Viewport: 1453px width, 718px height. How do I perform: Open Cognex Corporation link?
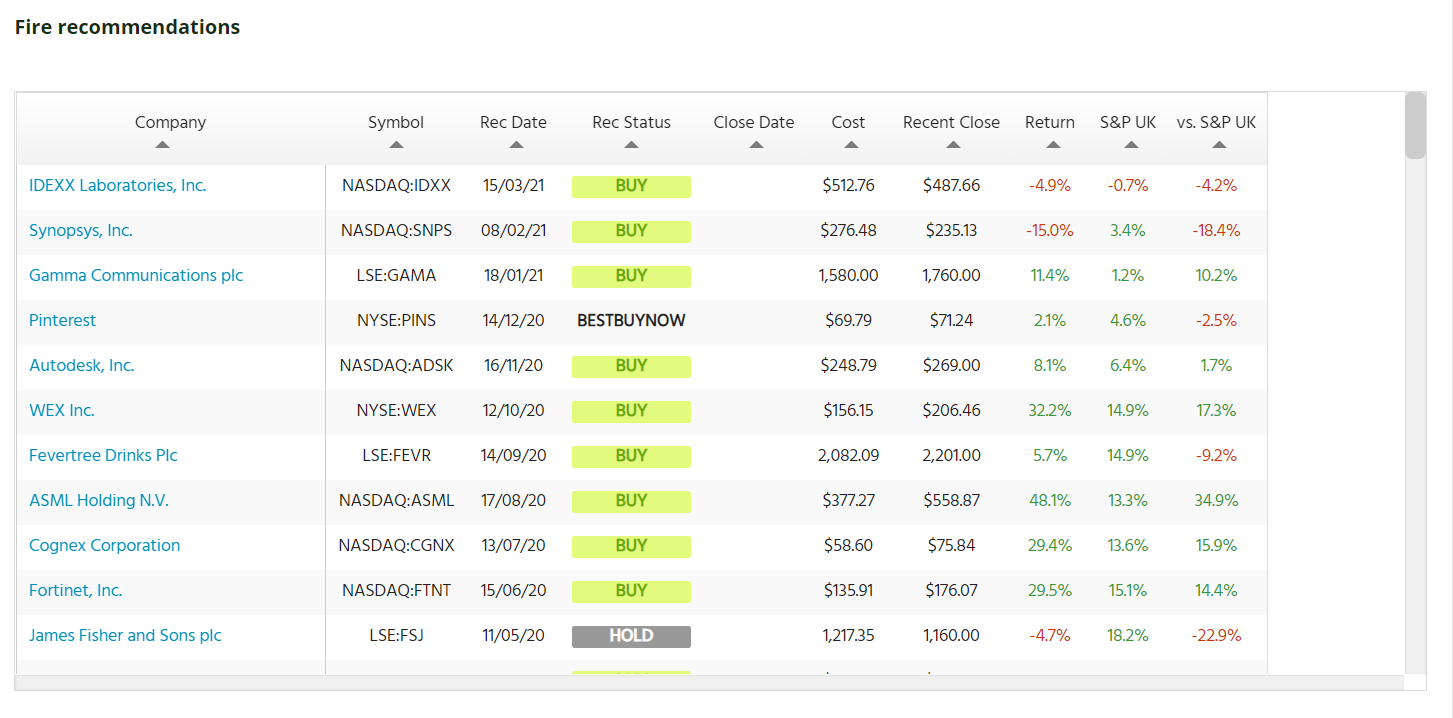coord(105,545)
